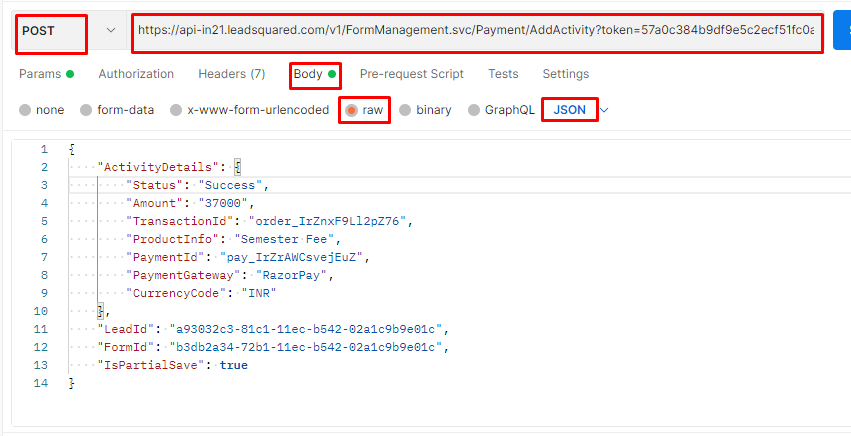Click the "ProductInfo" key
The height and width of the screenshot is (436, 851).
click(173, 239)
